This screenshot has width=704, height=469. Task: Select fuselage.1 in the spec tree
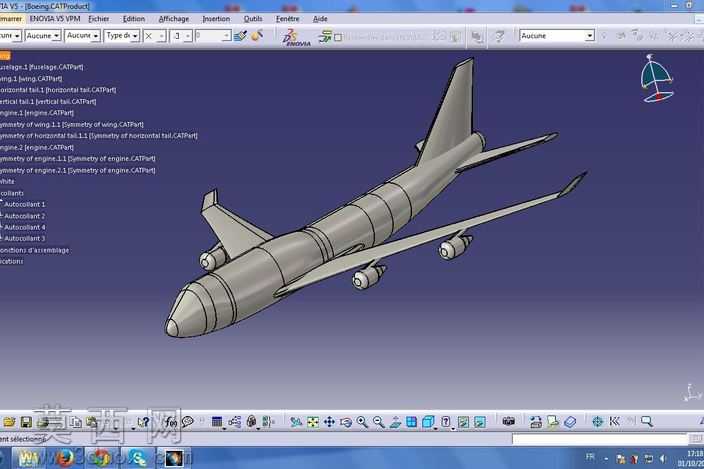42,67
